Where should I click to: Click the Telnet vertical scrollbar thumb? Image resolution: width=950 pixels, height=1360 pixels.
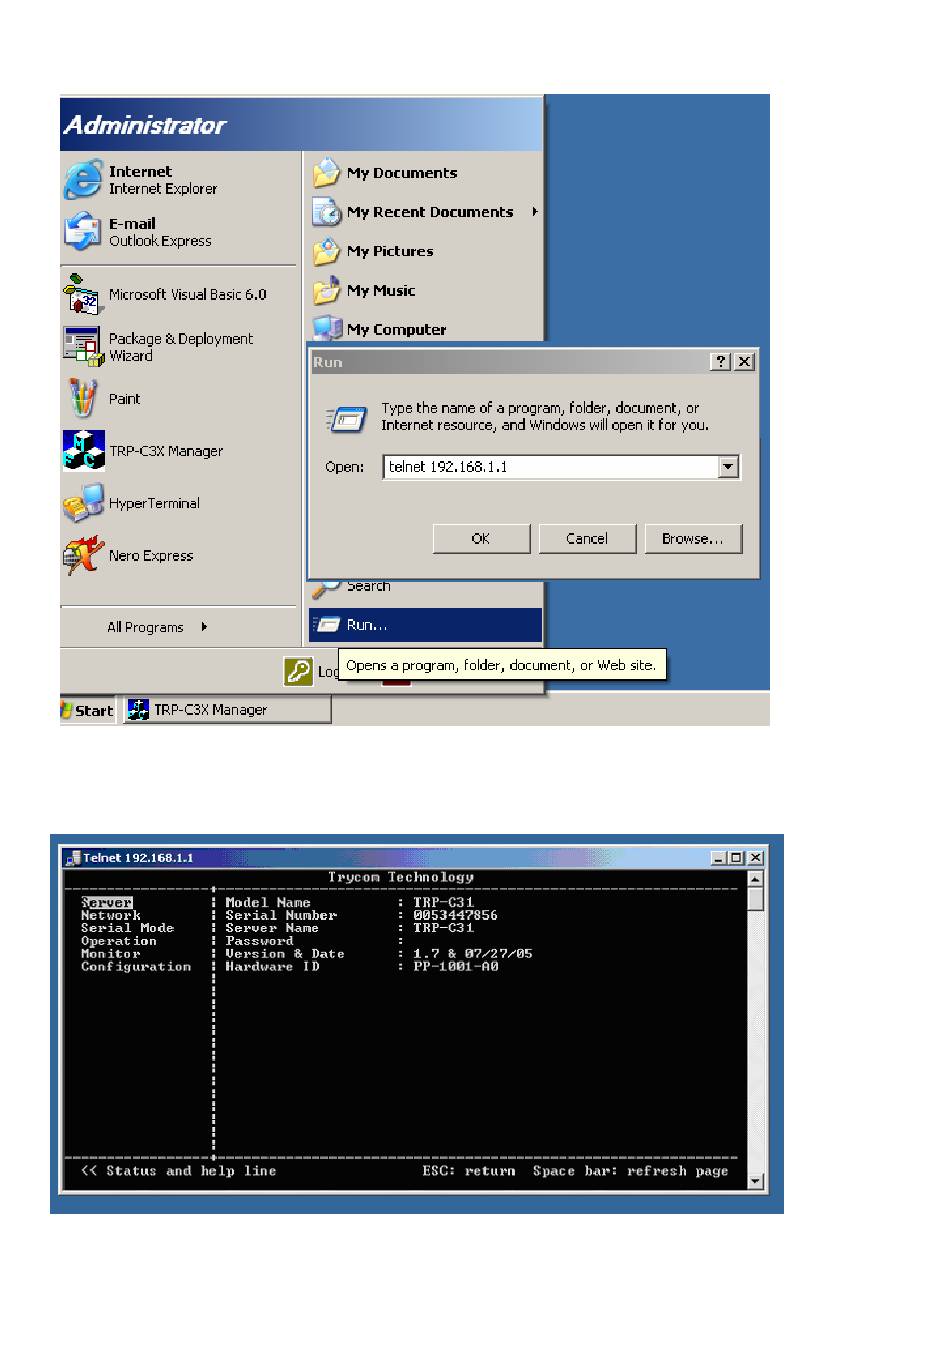click(756, 899)
